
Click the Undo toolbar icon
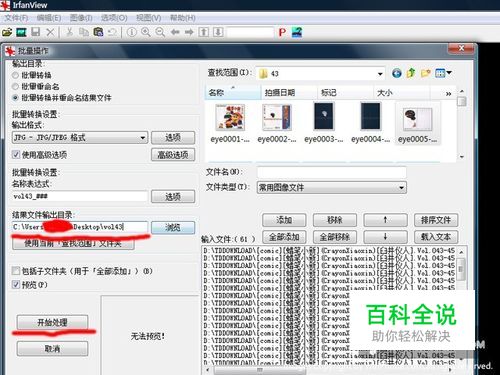tap(112, 32)
